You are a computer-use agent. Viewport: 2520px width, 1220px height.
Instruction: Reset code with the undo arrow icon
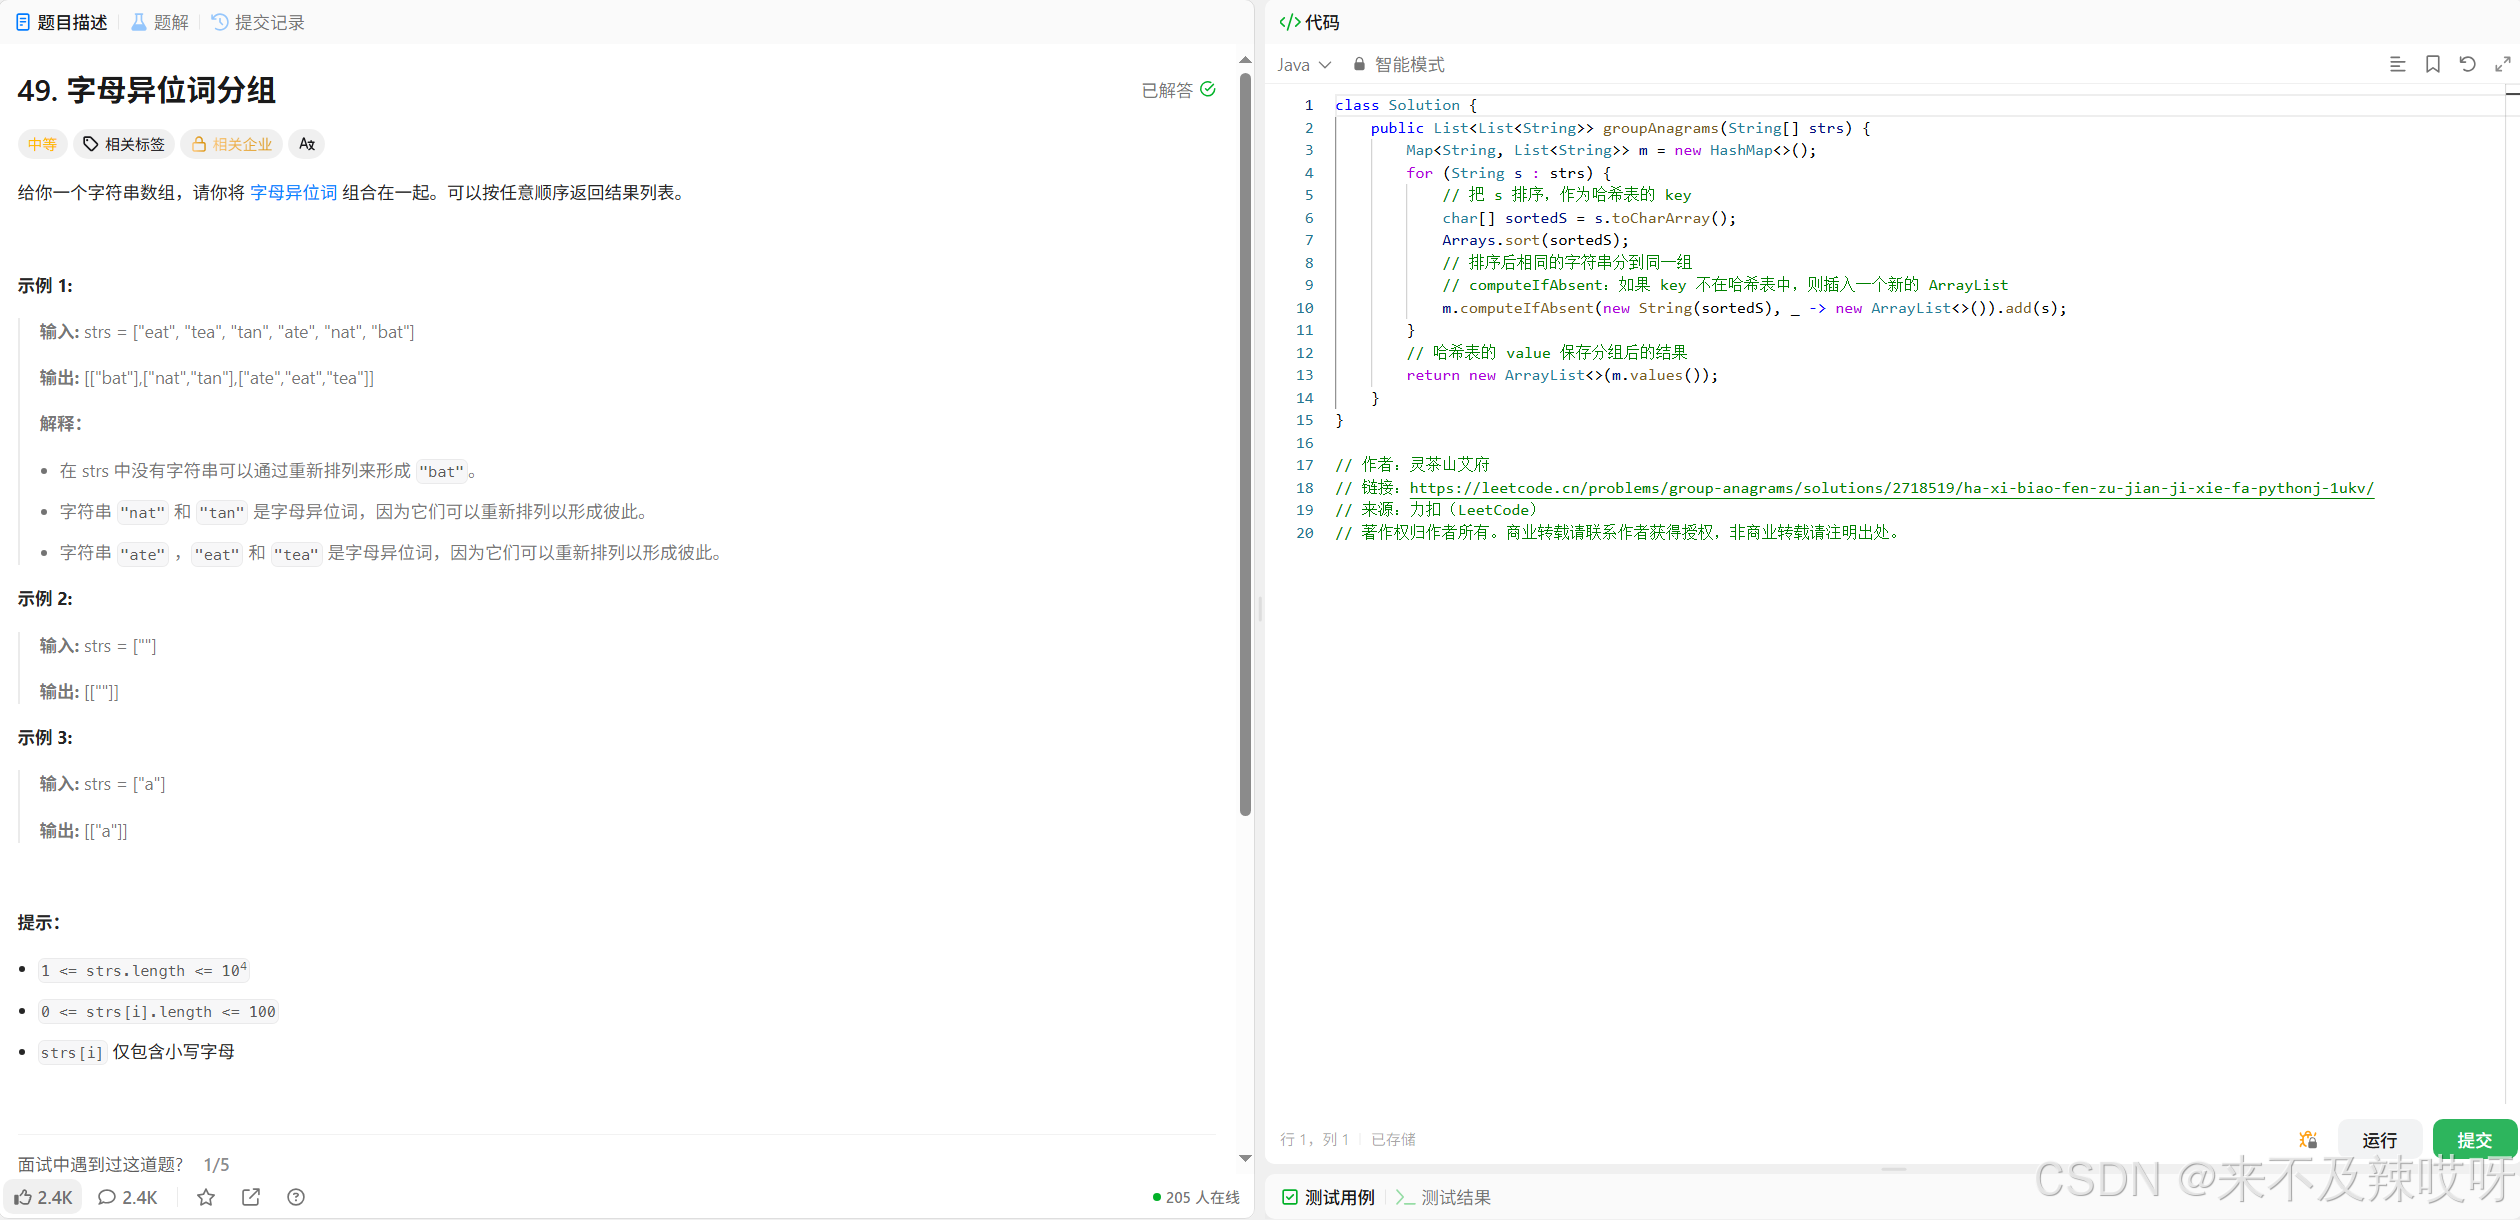tap(2467, 64)
